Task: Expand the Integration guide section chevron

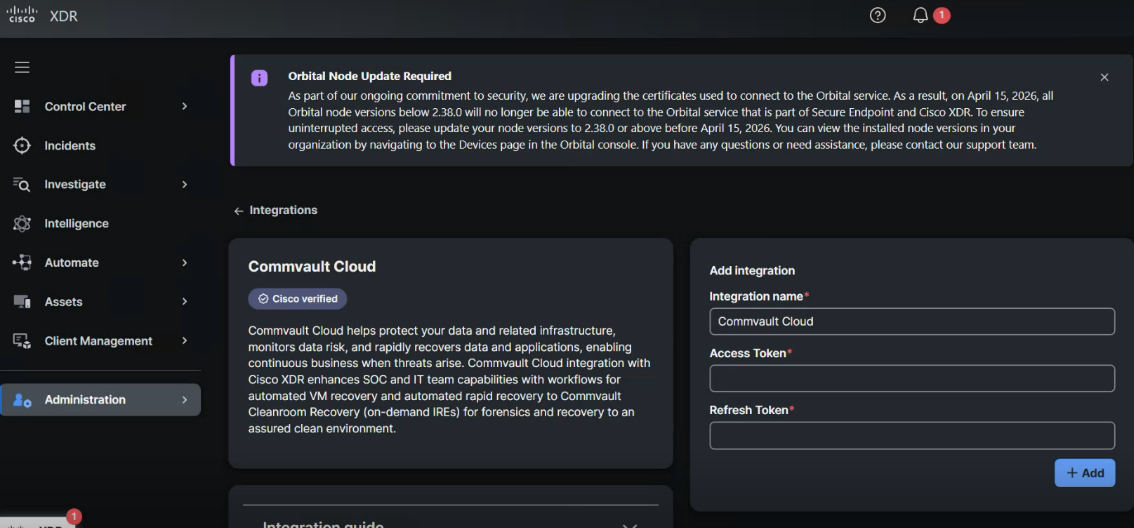Action: coord(630,526)
